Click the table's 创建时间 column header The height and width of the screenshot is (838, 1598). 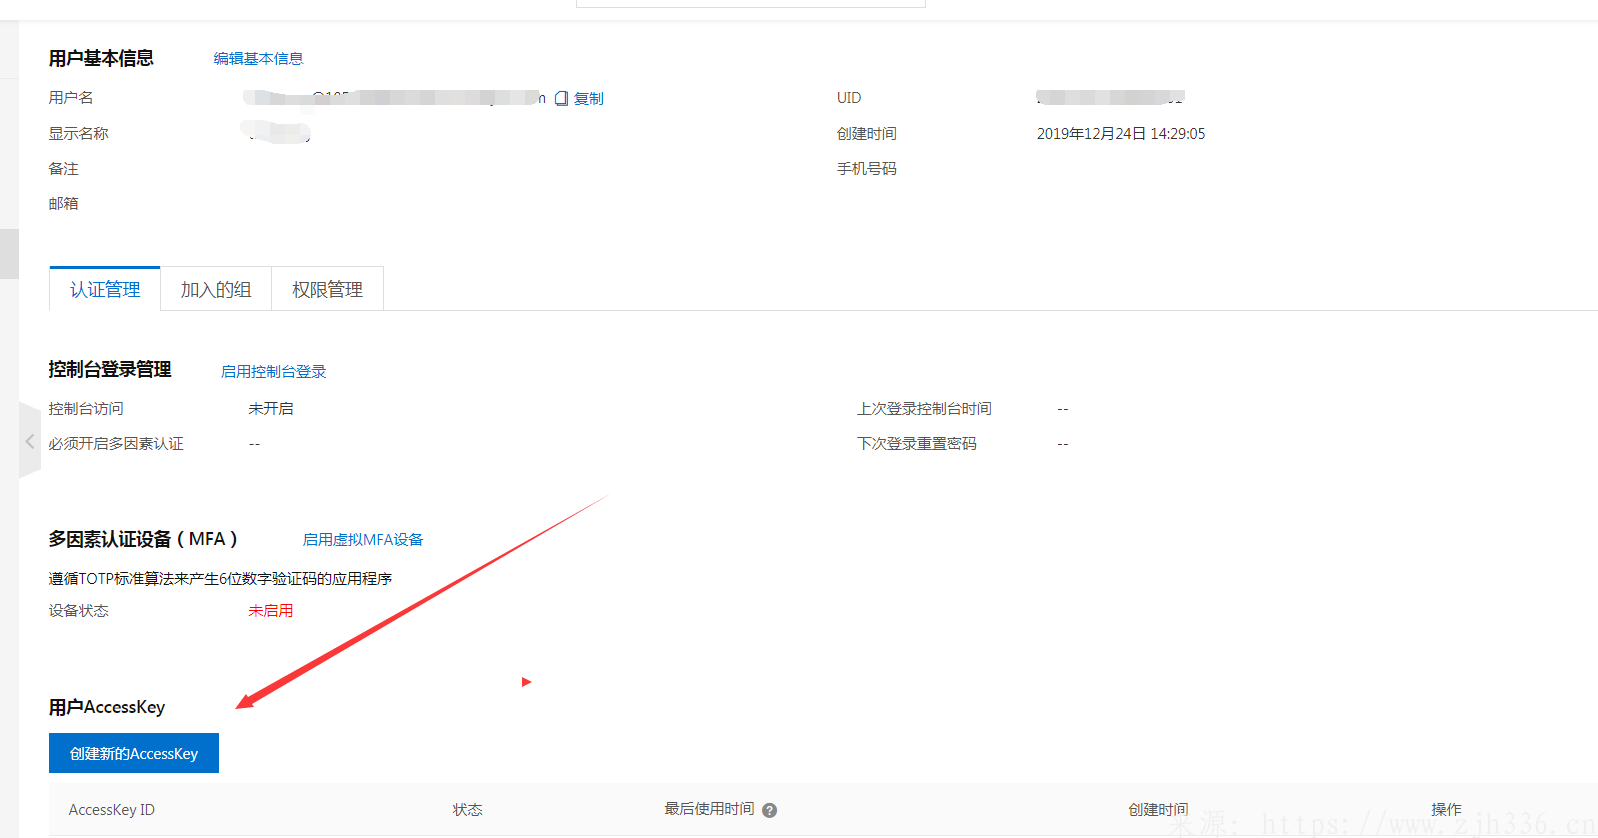(x=1158, y=810)
